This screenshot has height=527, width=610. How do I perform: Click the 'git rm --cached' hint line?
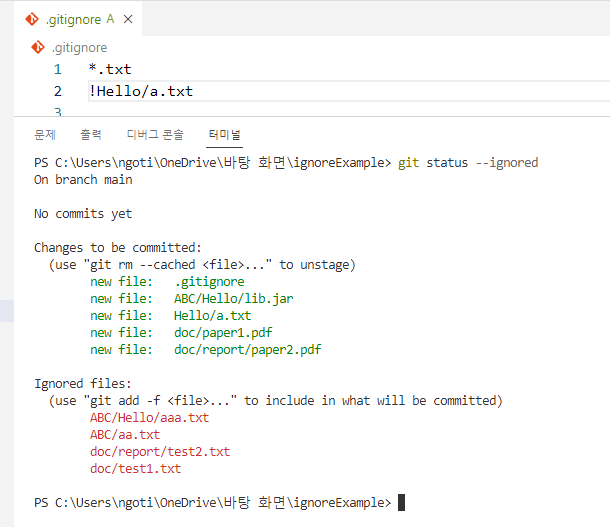tap(202, 265)
